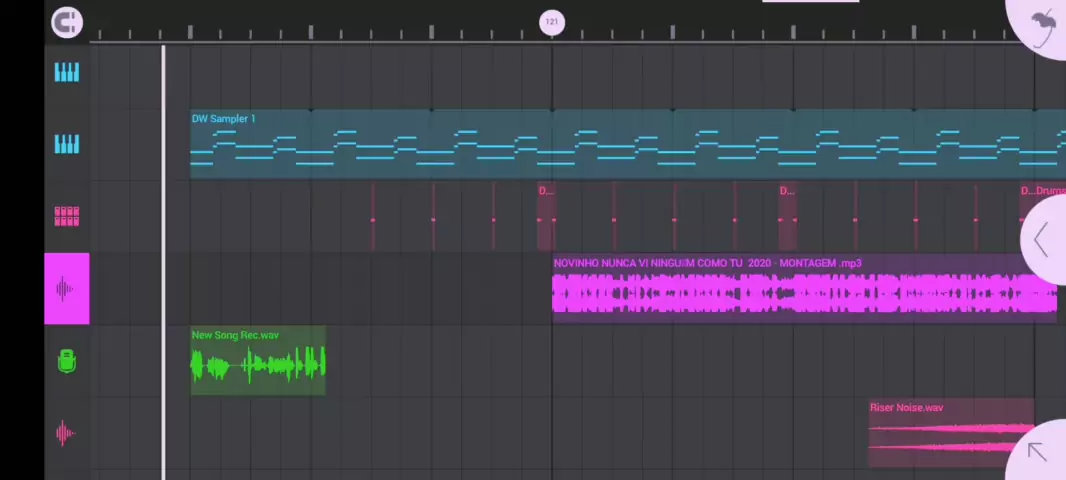This screenshot has width=1066, height=480.
Task: Select the first piano keyboard track icon
Action: pyautogui.click(x=67, y=72)
